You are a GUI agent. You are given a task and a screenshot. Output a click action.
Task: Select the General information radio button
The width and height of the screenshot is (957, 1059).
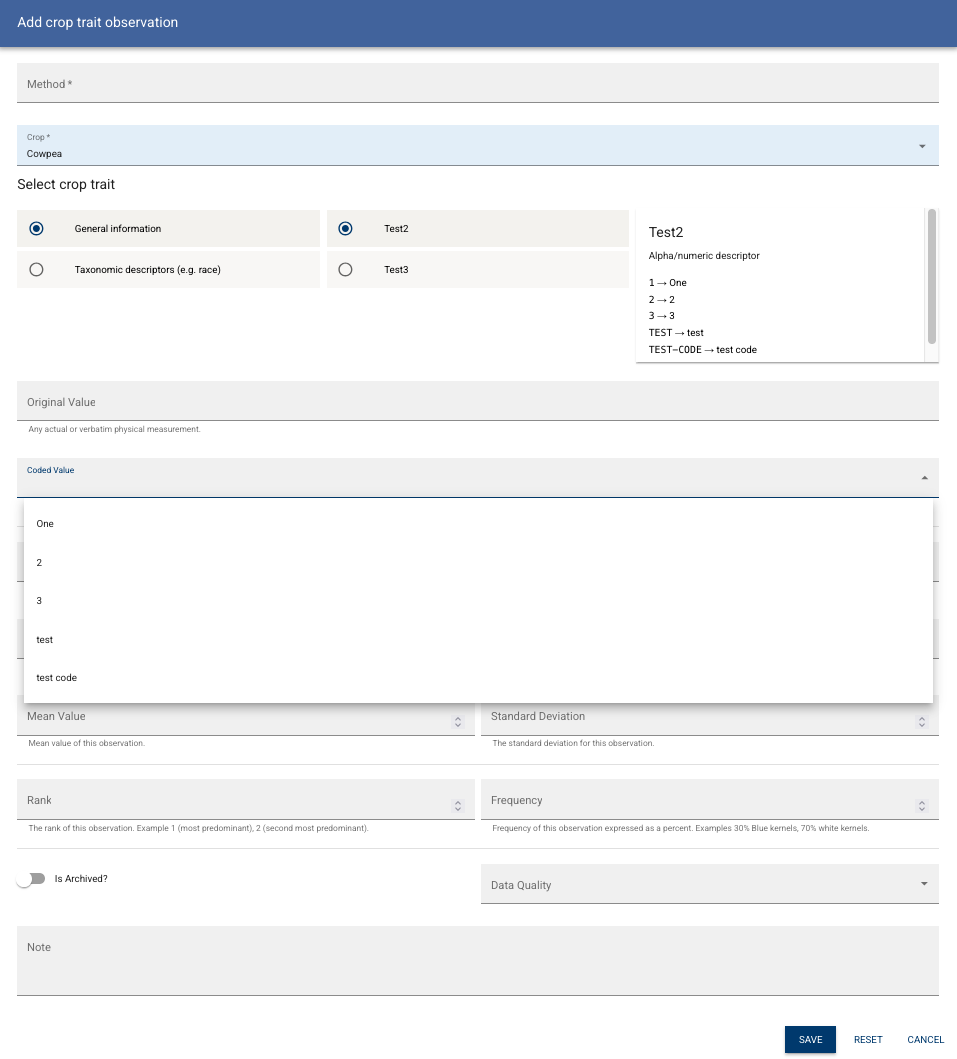[x=37, y=228]
